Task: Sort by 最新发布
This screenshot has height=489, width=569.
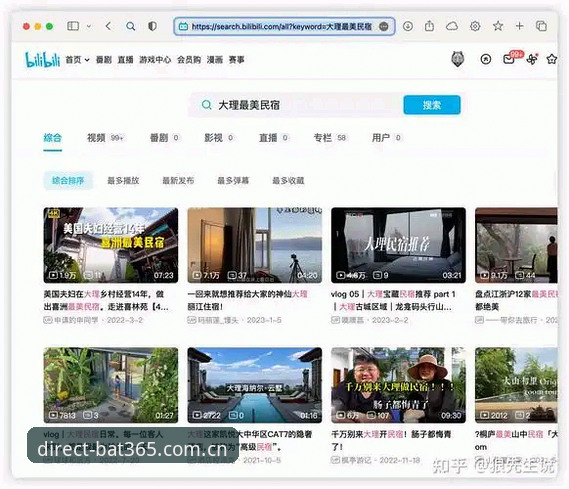Action: pyautogui.click(x=178, y=180)
